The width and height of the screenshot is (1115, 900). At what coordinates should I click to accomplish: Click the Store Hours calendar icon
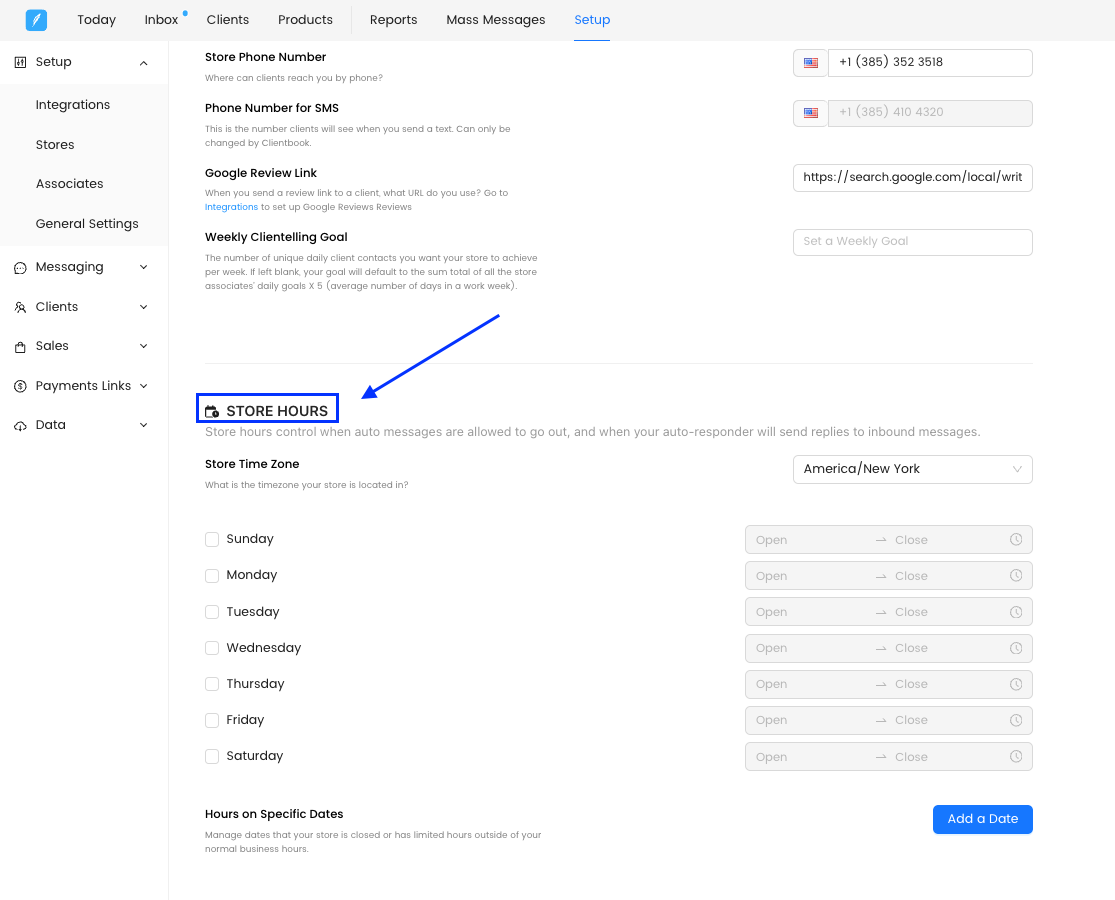tap(212, 412)
